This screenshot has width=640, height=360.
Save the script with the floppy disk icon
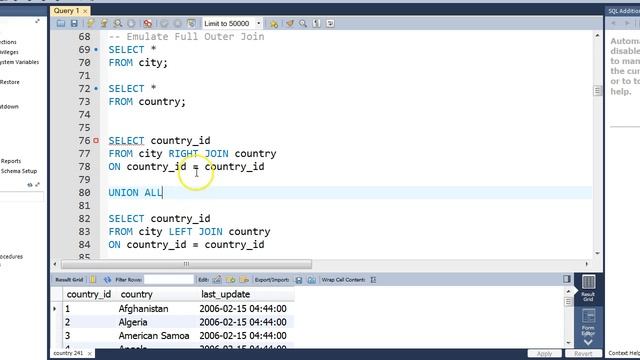point(74,24)
